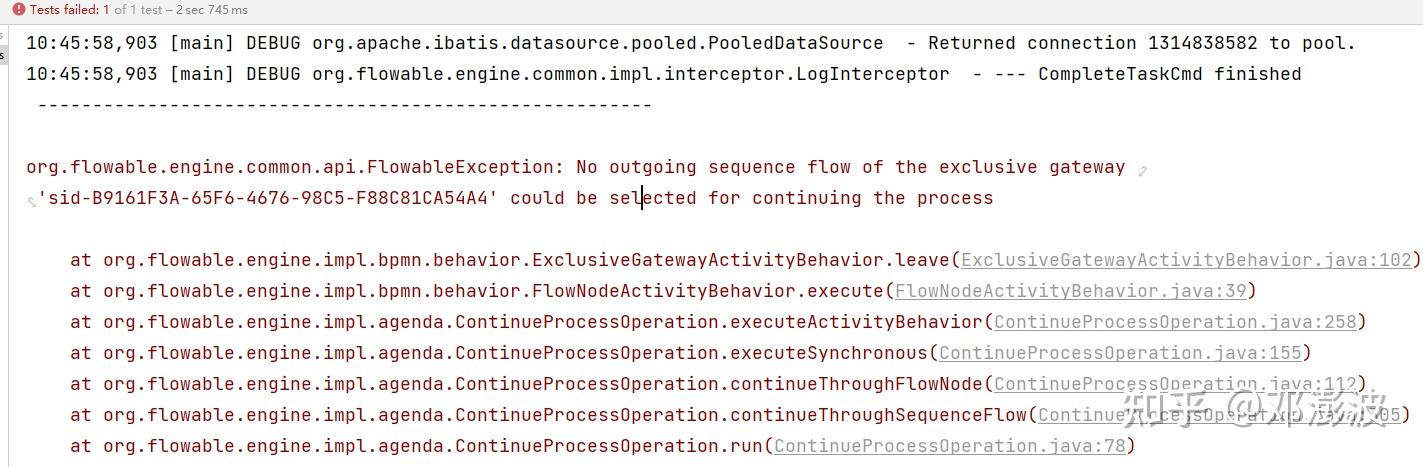Navigate to ContinueProcessOperation.java:112 link
The width and height of the screenshot is (1423, 467).
(1175, 384)
